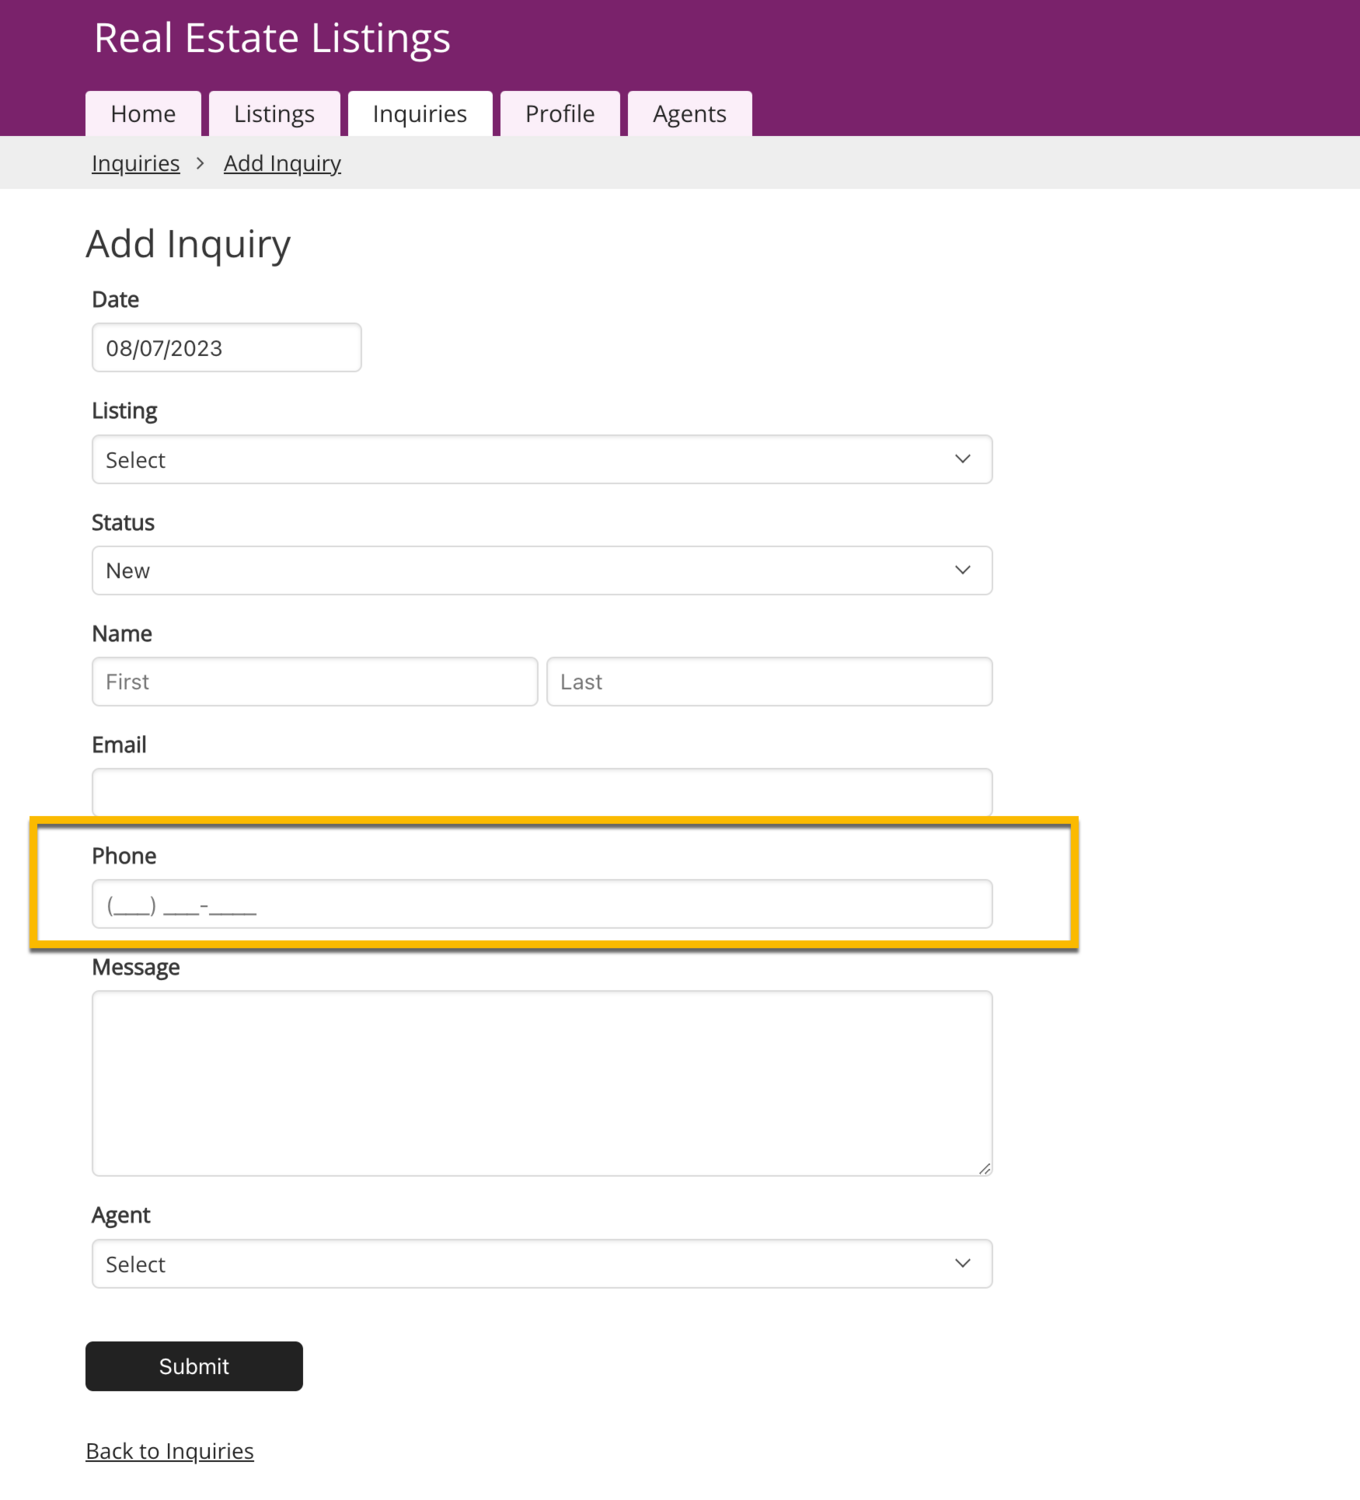Click the Phone number field
This screenshot has height=1500, width=1360.
pos(541,905)
